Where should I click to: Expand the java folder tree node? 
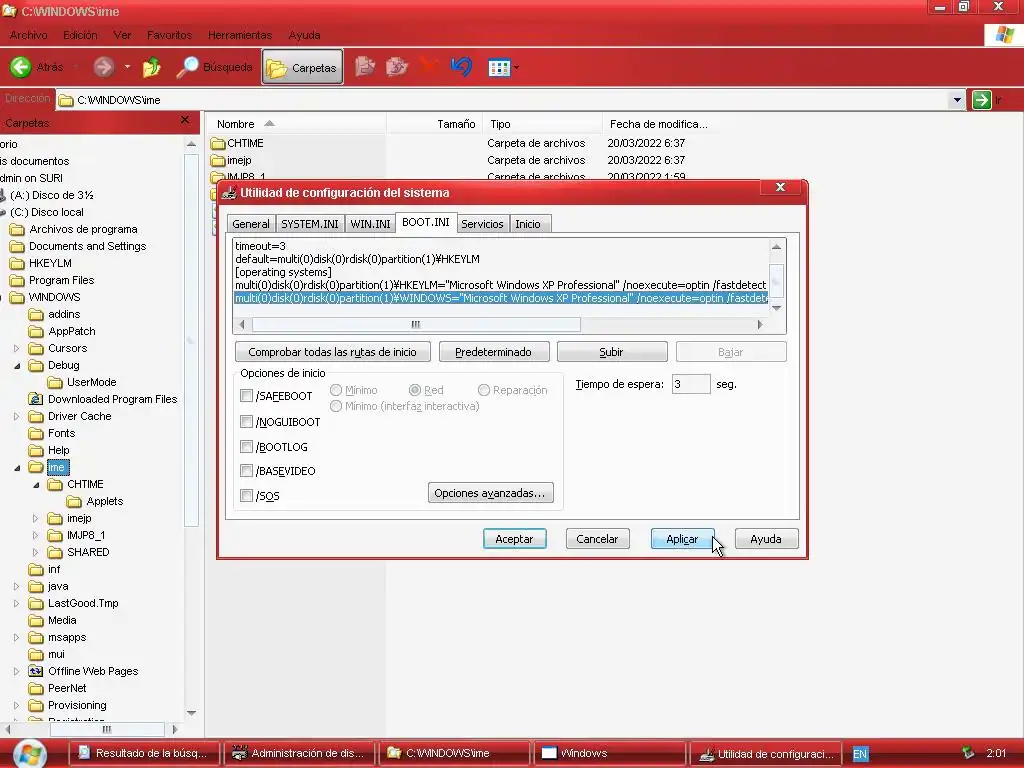[x=17, y=586]
